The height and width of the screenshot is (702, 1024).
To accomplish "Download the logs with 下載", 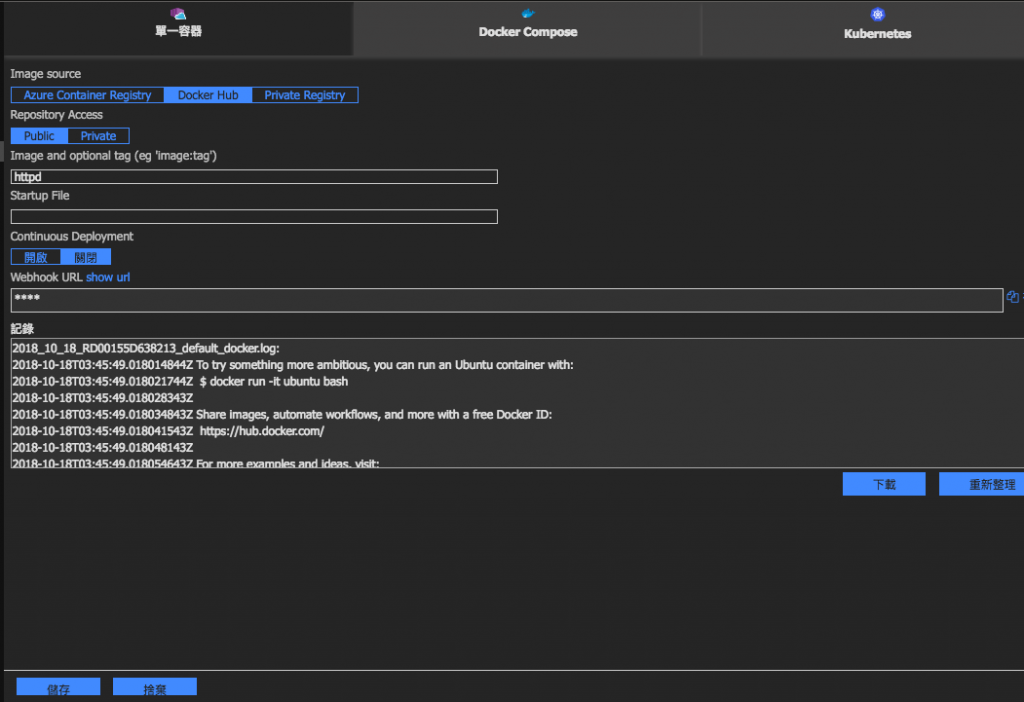I will (x=884, y=484).
